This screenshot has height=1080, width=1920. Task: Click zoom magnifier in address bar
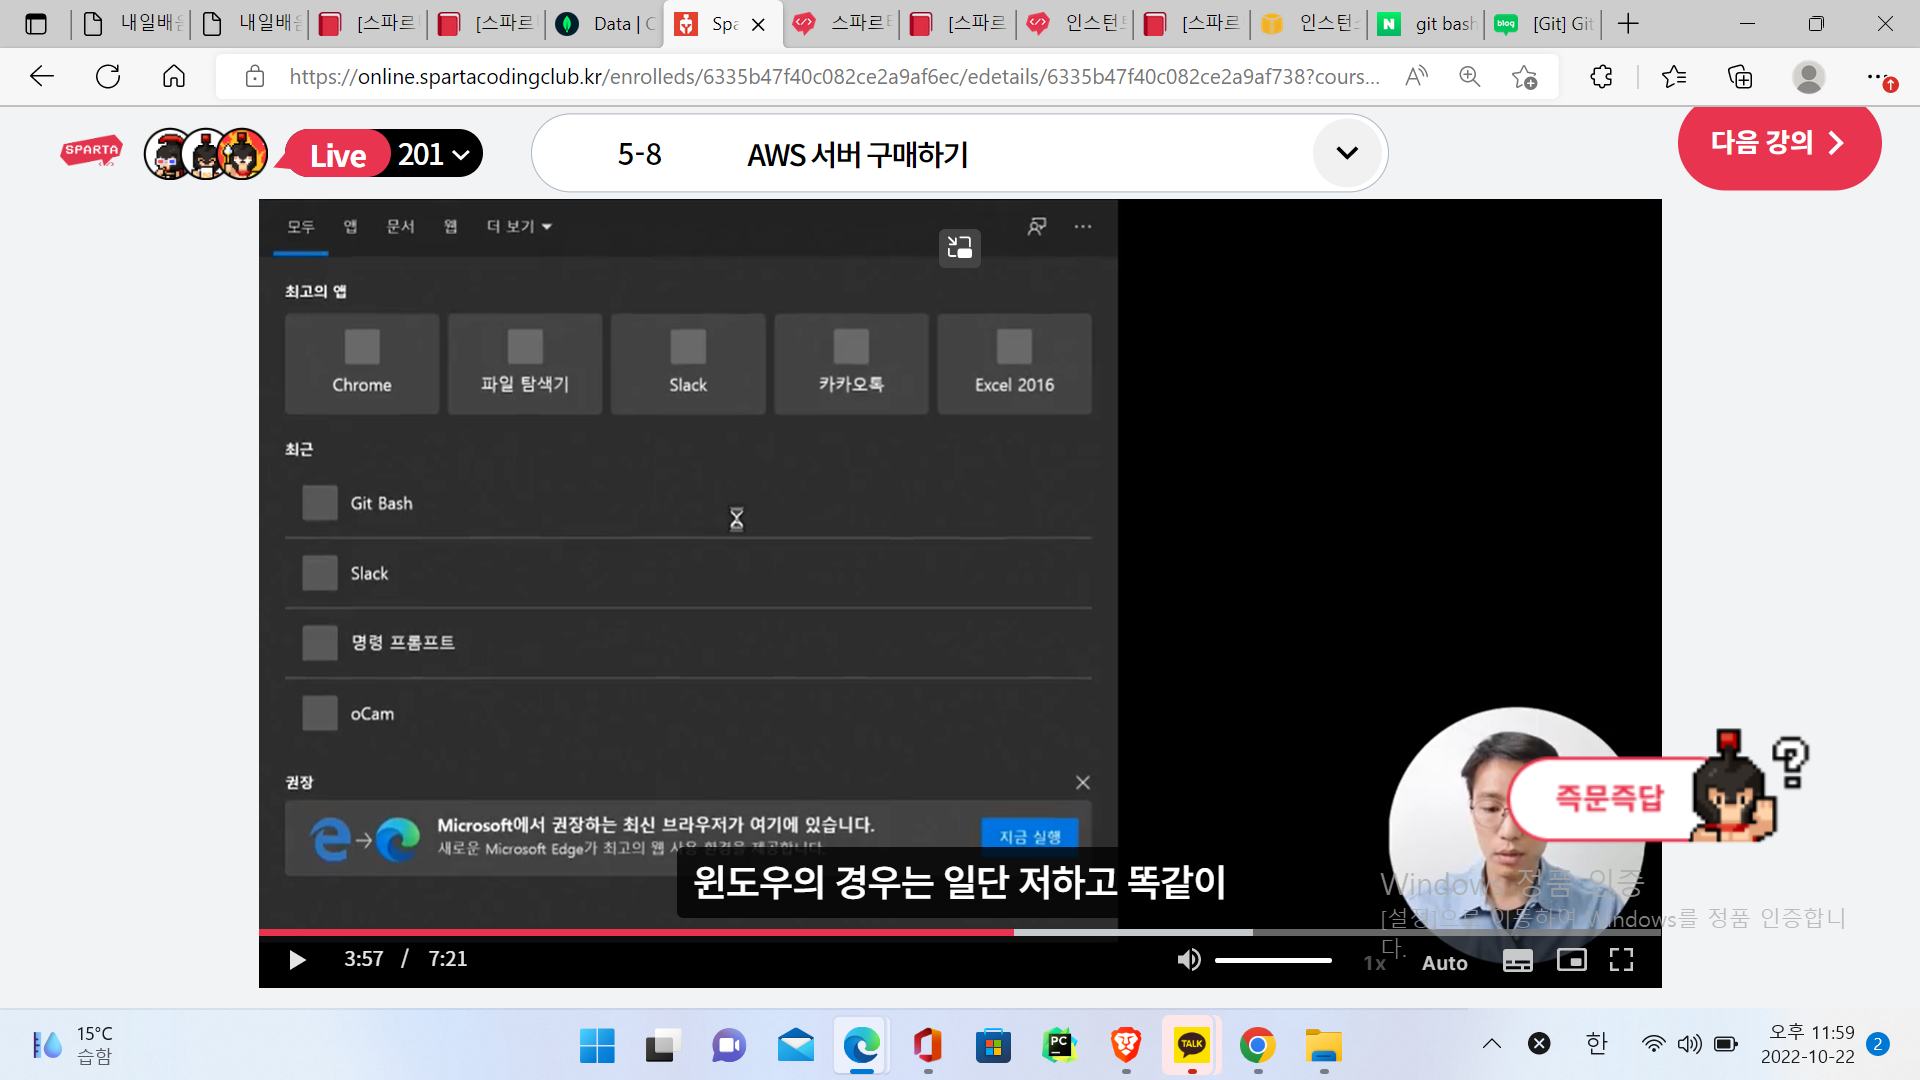[x=1469, y=76]
